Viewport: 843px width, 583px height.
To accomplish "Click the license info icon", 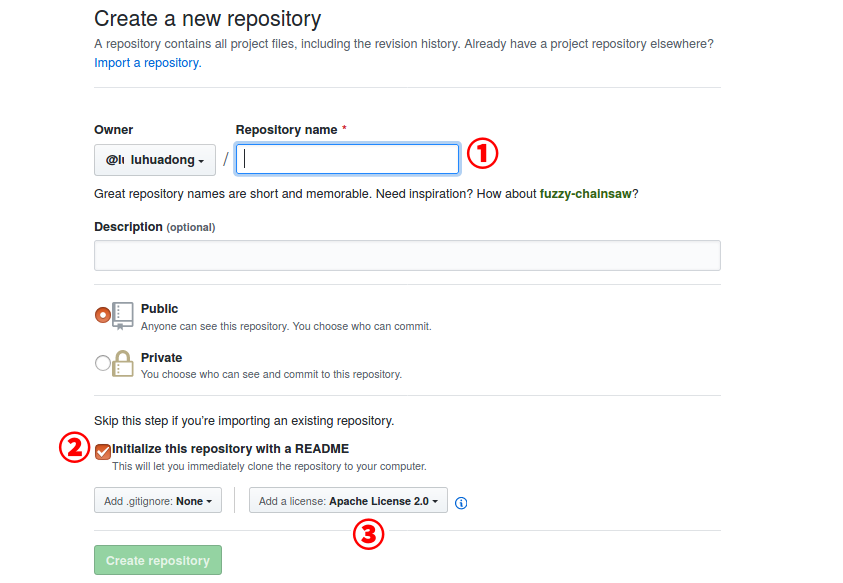I will coord(461,503).
